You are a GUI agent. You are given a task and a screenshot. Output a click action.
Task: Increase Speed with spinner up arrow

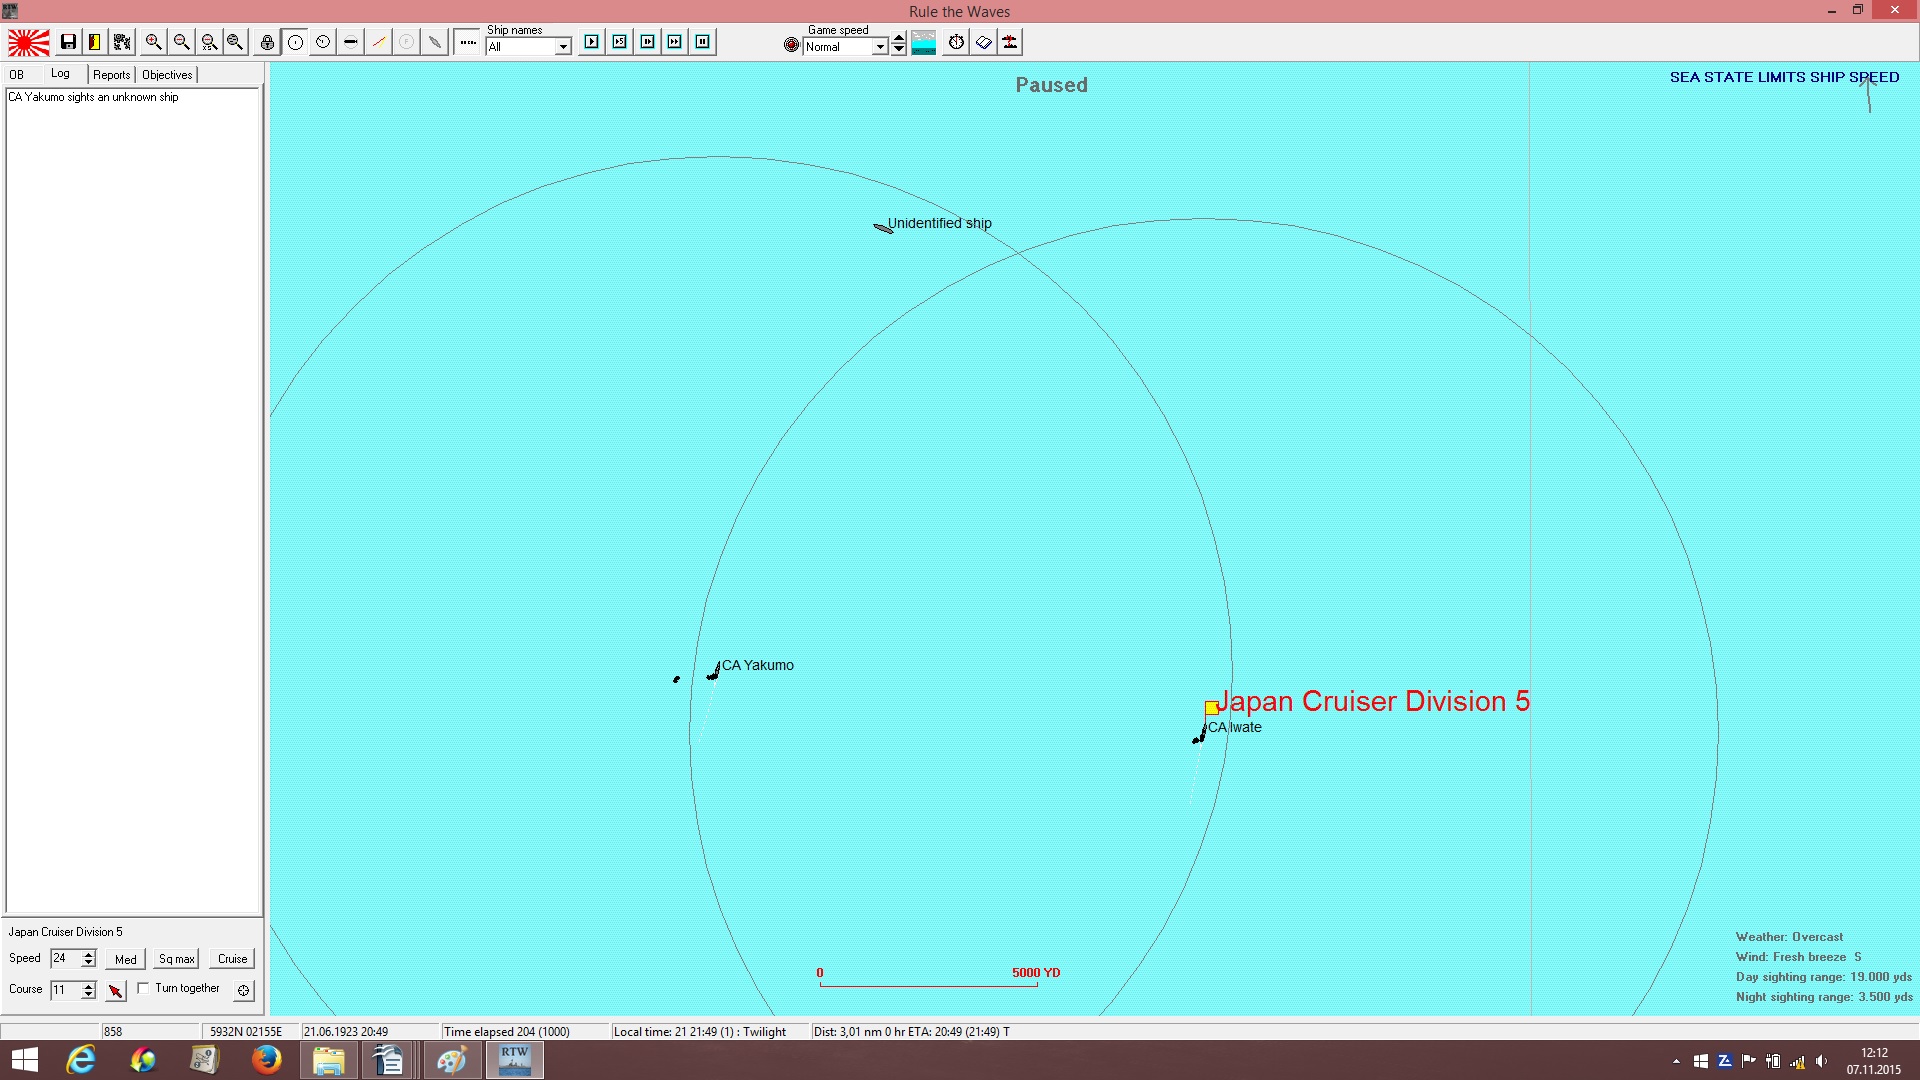click(x=89, y=954)
